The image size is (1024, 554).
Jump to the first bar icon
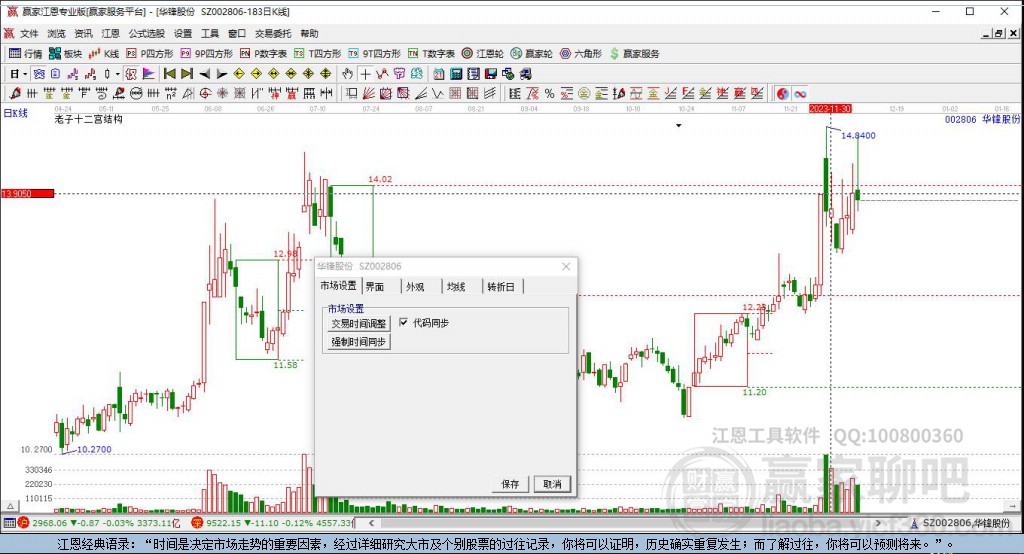pyautogui.click(x=170, y=74)
